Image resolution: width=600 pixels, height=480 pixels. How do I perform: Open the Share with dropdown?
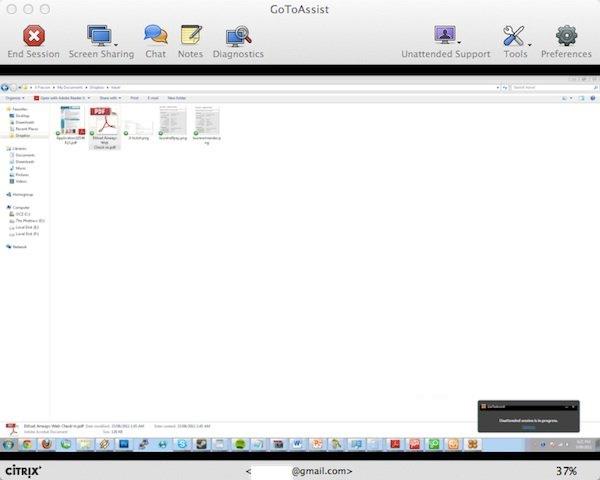[110, 98]
